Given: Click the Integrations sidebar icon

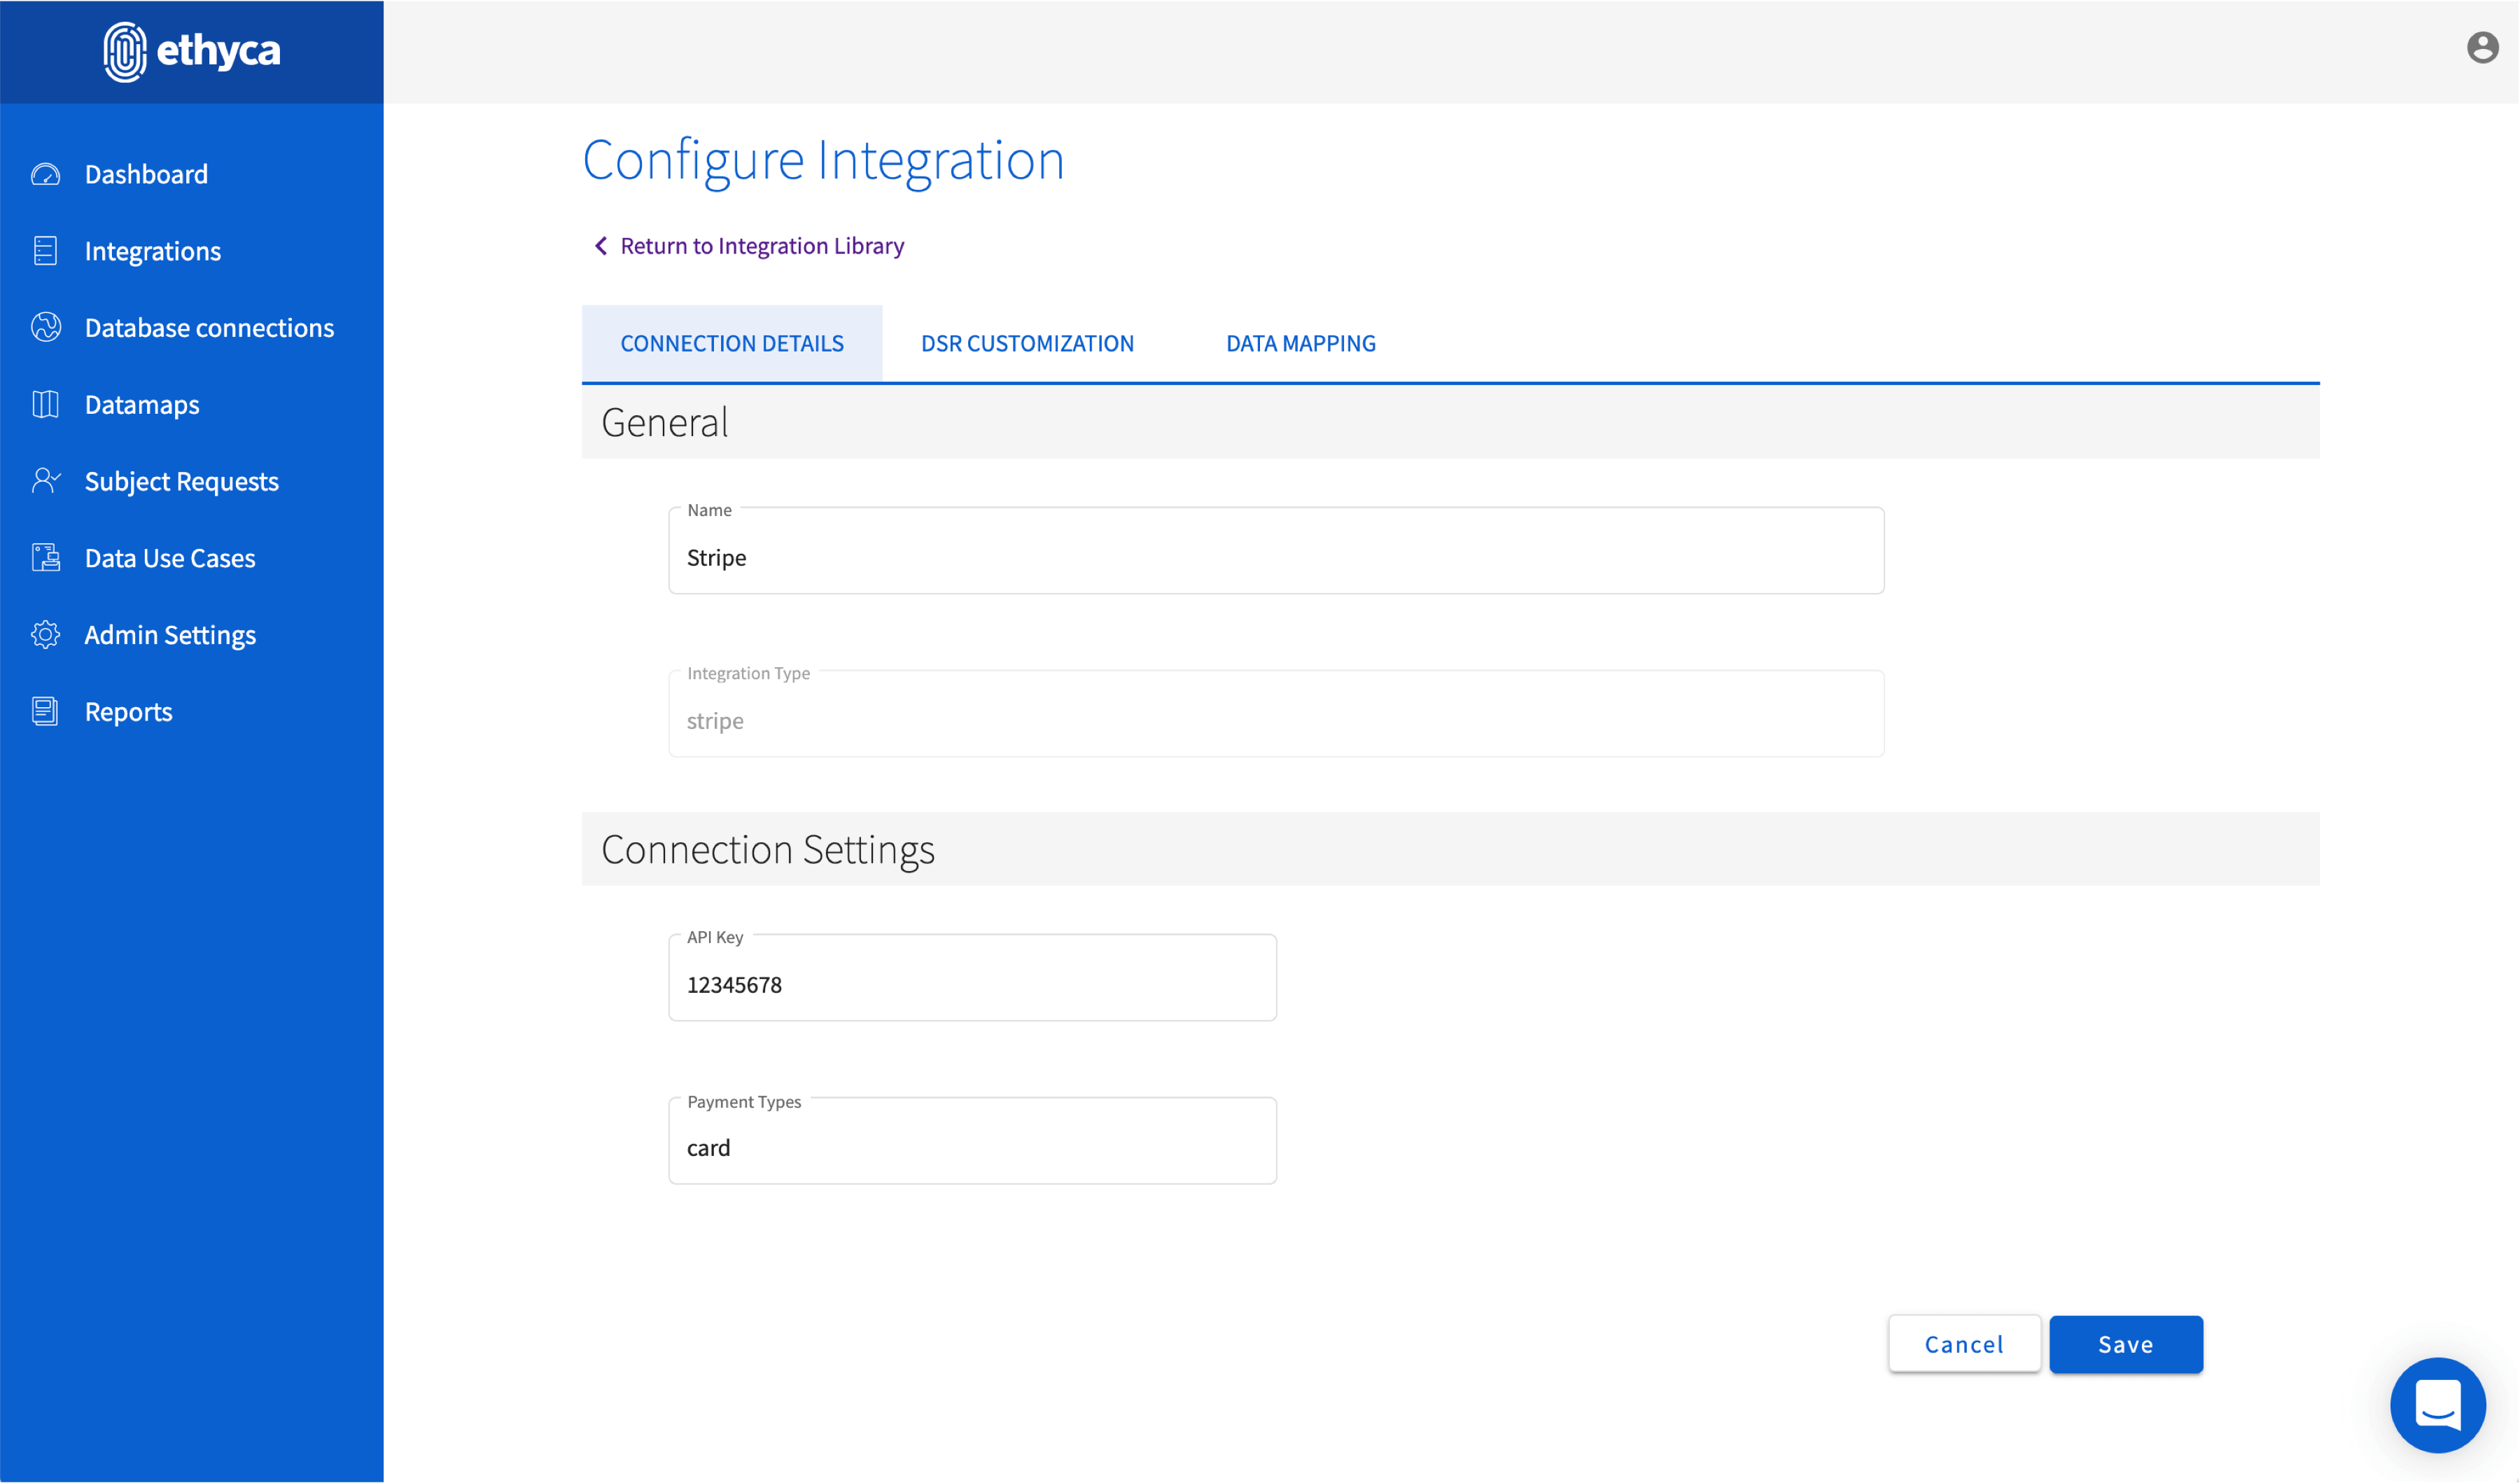Looking at the screenshot, I should coord(46,251).
